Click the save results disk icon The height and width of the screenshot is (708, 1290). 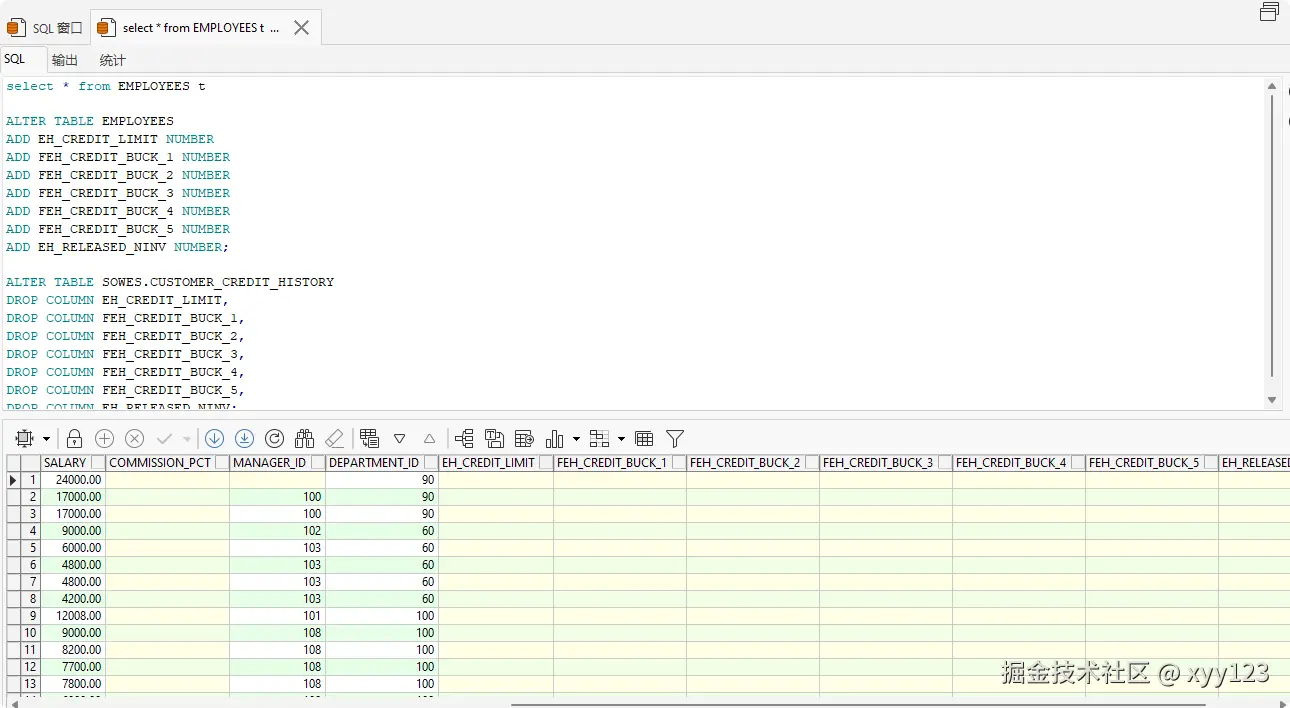point(494,438)
